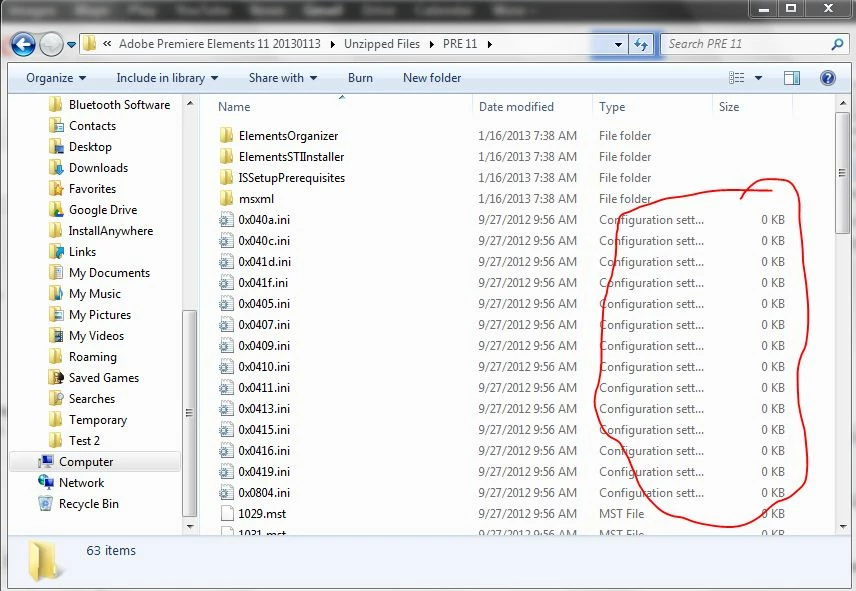Open the Help icon
Image resolution: width=856 pixels, height=591 pixels.
pyautogui.click(x=828, y=78)
